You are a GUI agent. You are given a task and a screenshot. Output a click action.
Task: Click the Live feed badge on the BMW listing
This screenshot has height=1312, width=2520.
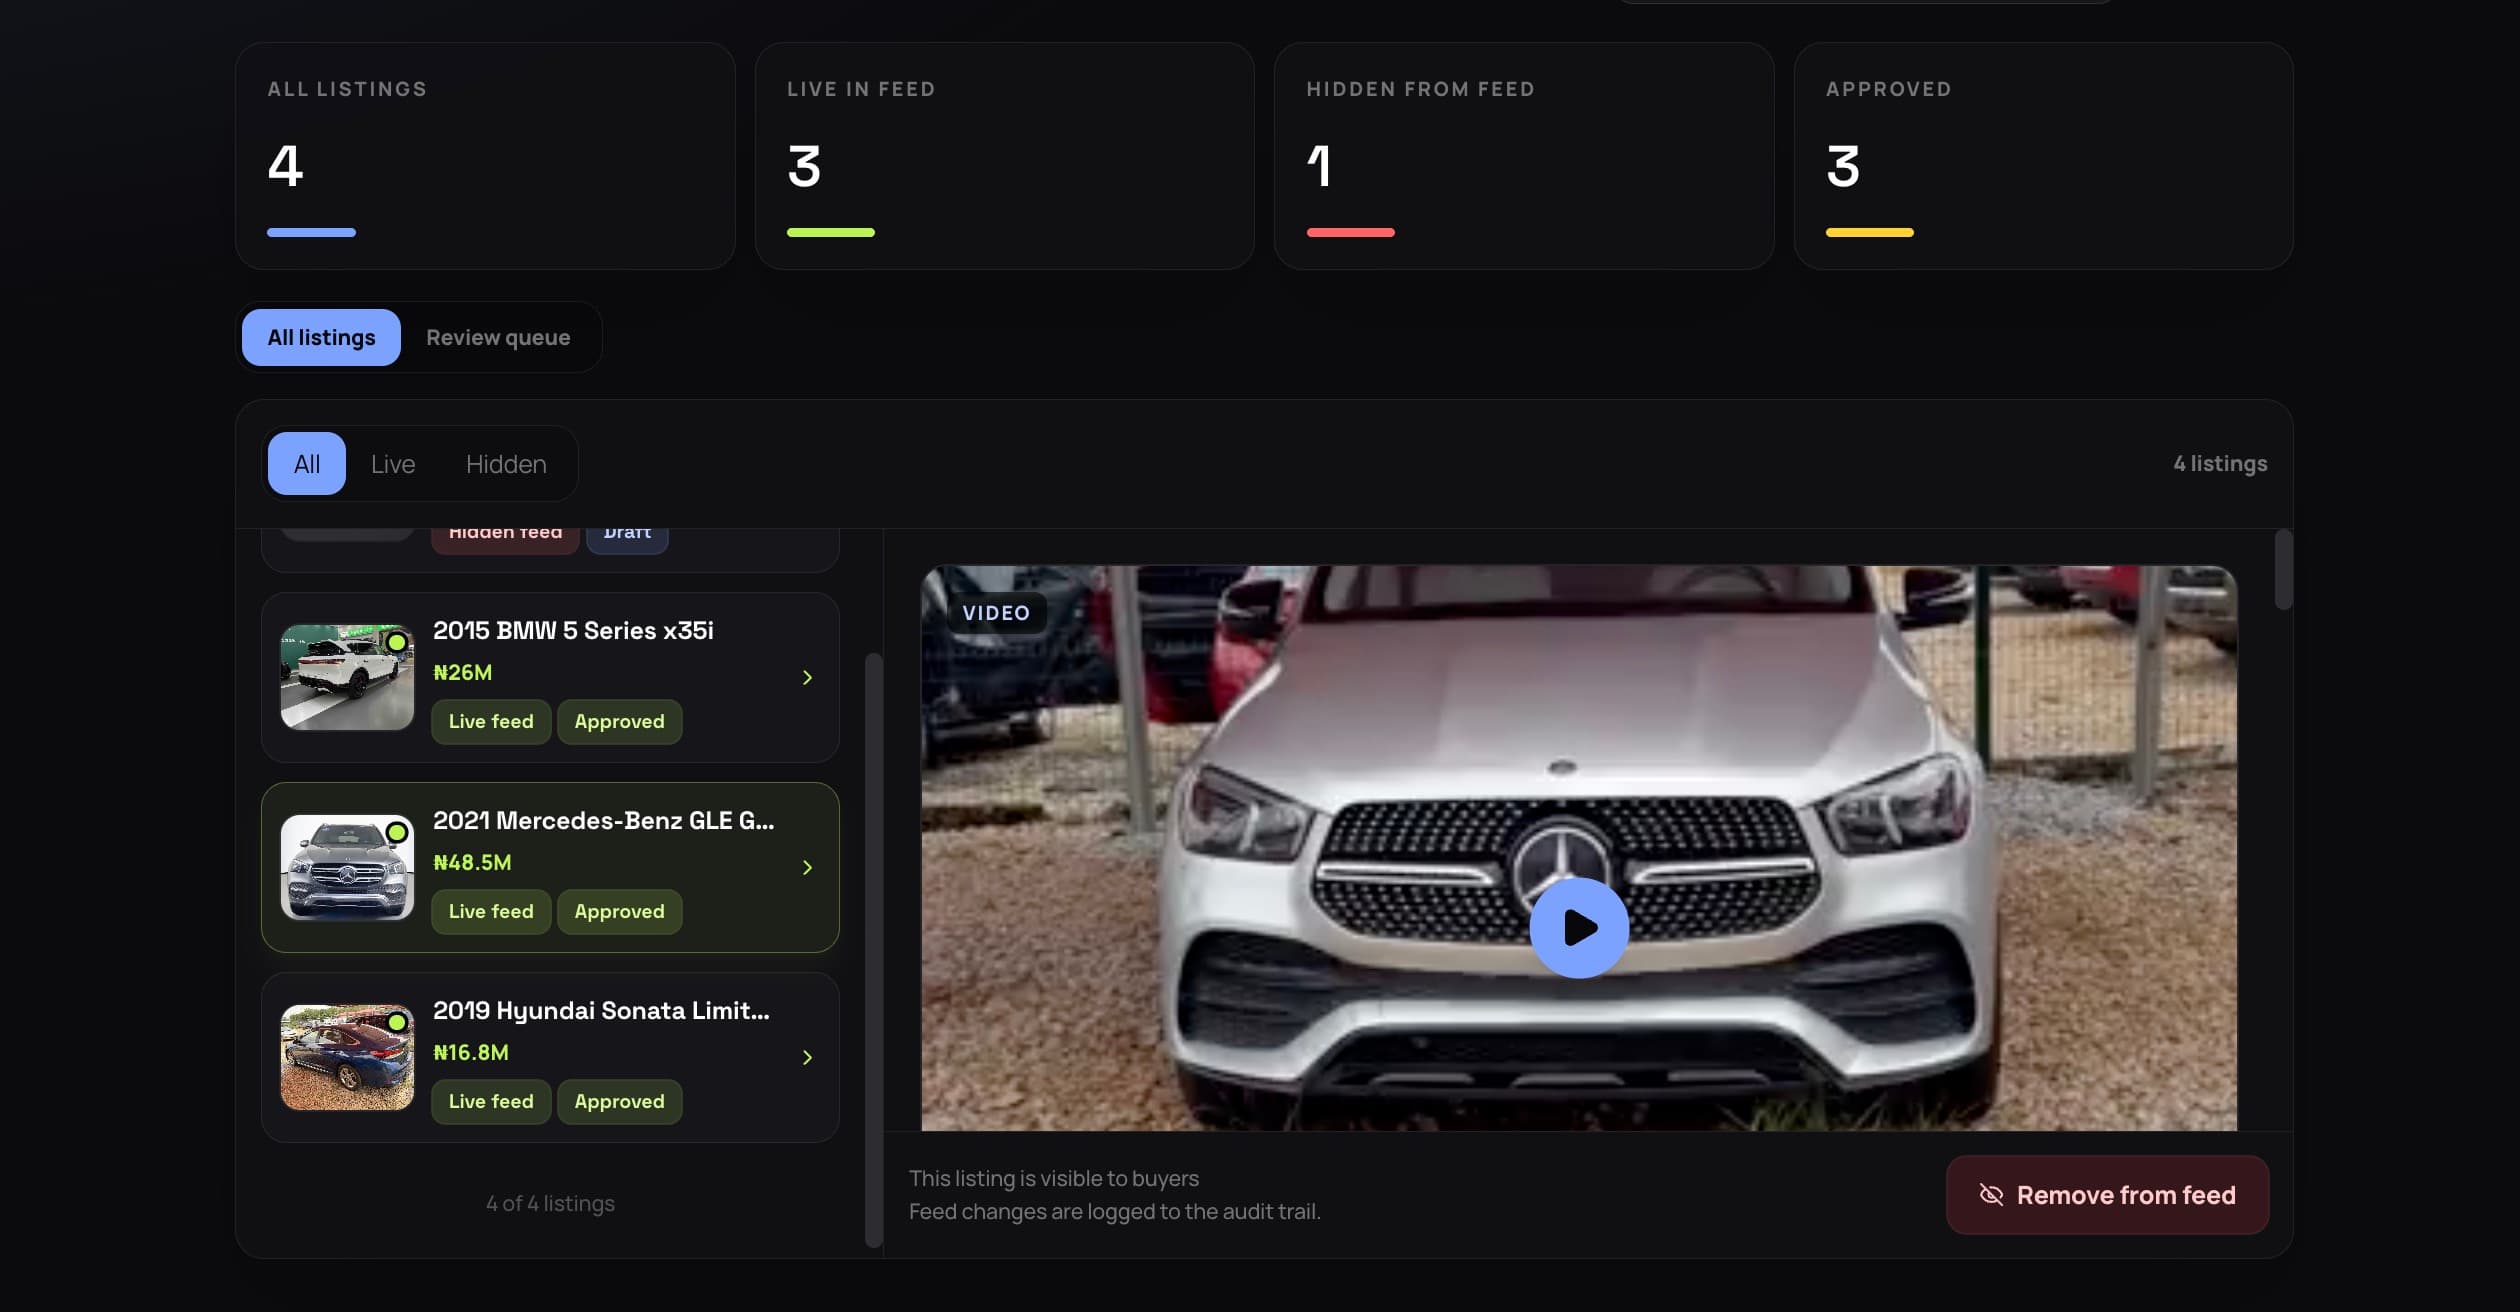tap(491, 721)
